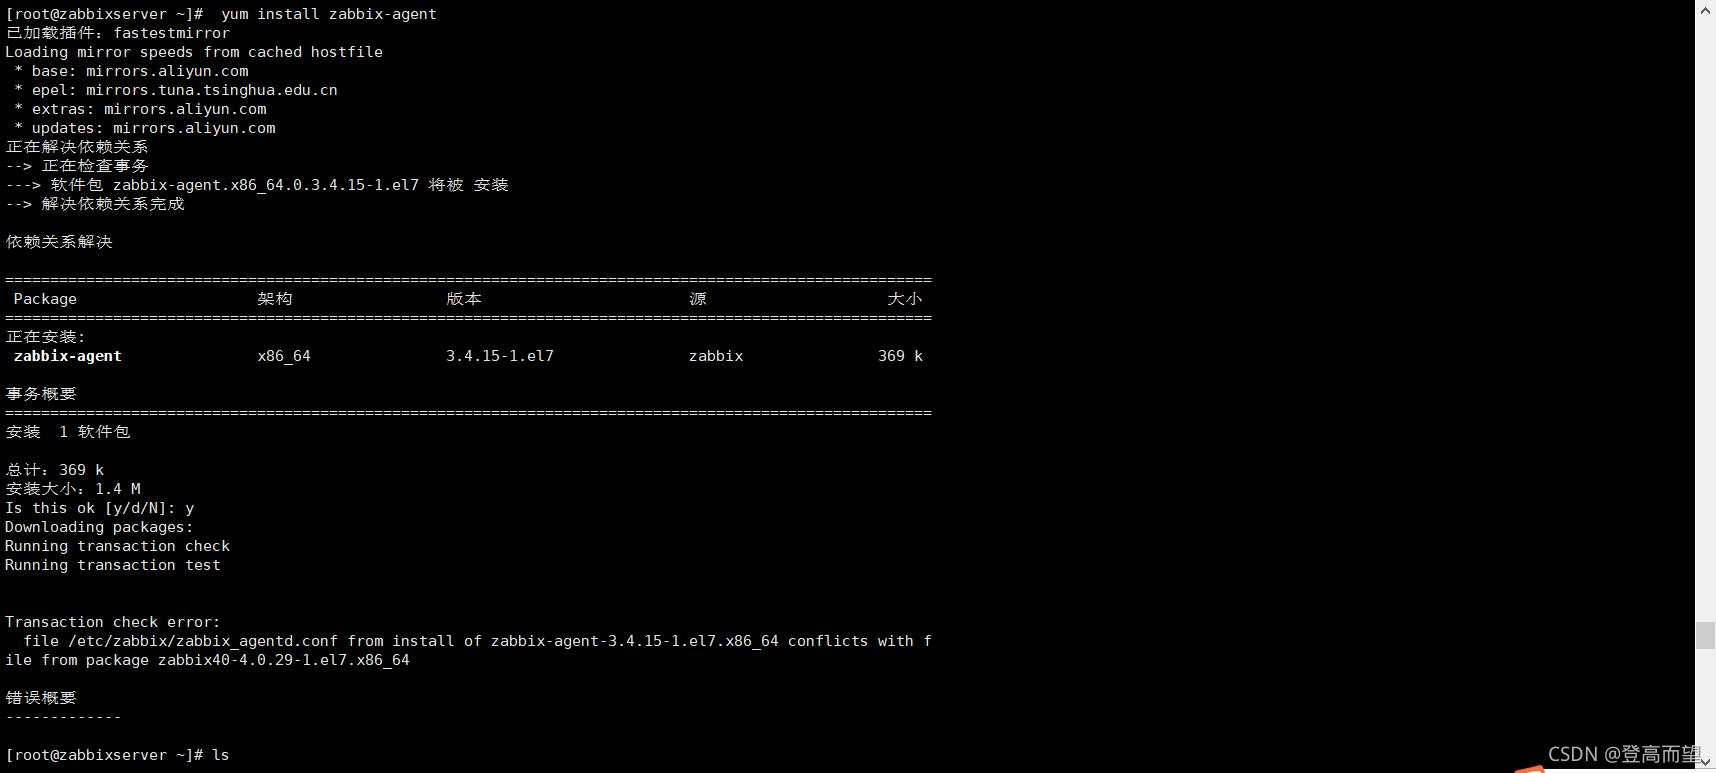Click the 'yum install zabbix-agent' command text
Screen dimensions: 1716x773
[329, 14]
